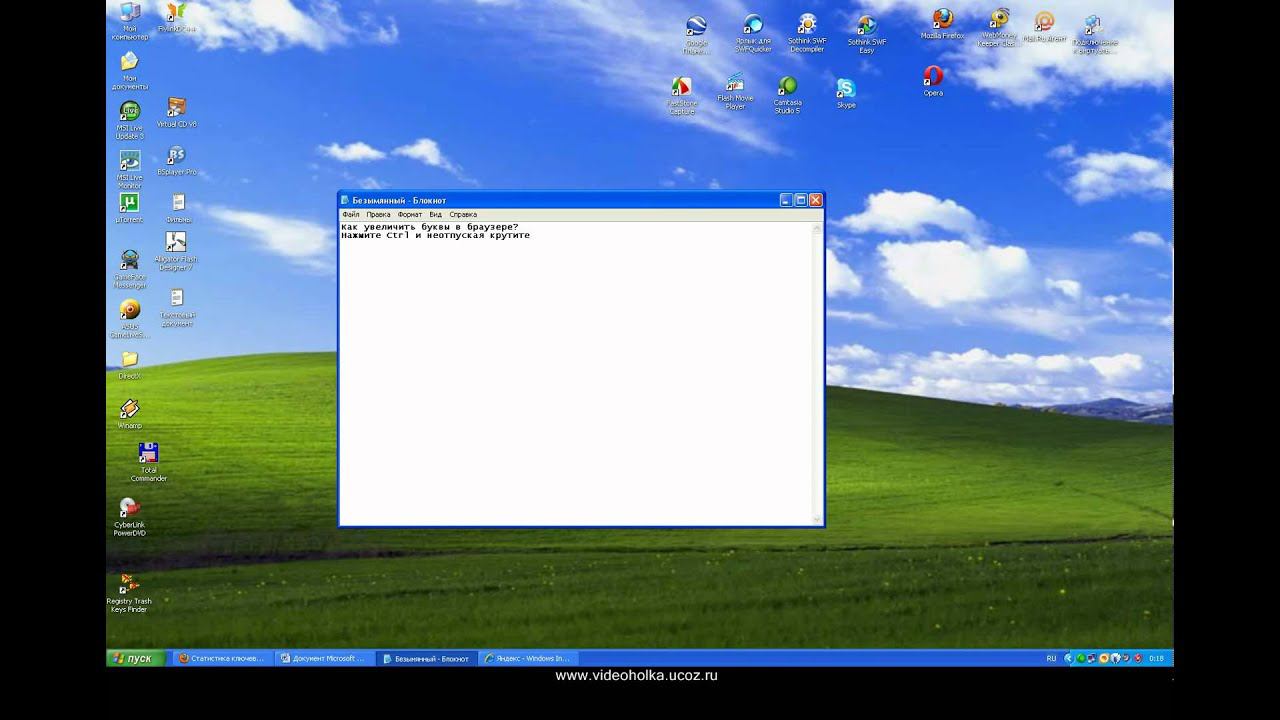Open the Справка menu in Notepad

pyautogui.click(x=463, y=214)
